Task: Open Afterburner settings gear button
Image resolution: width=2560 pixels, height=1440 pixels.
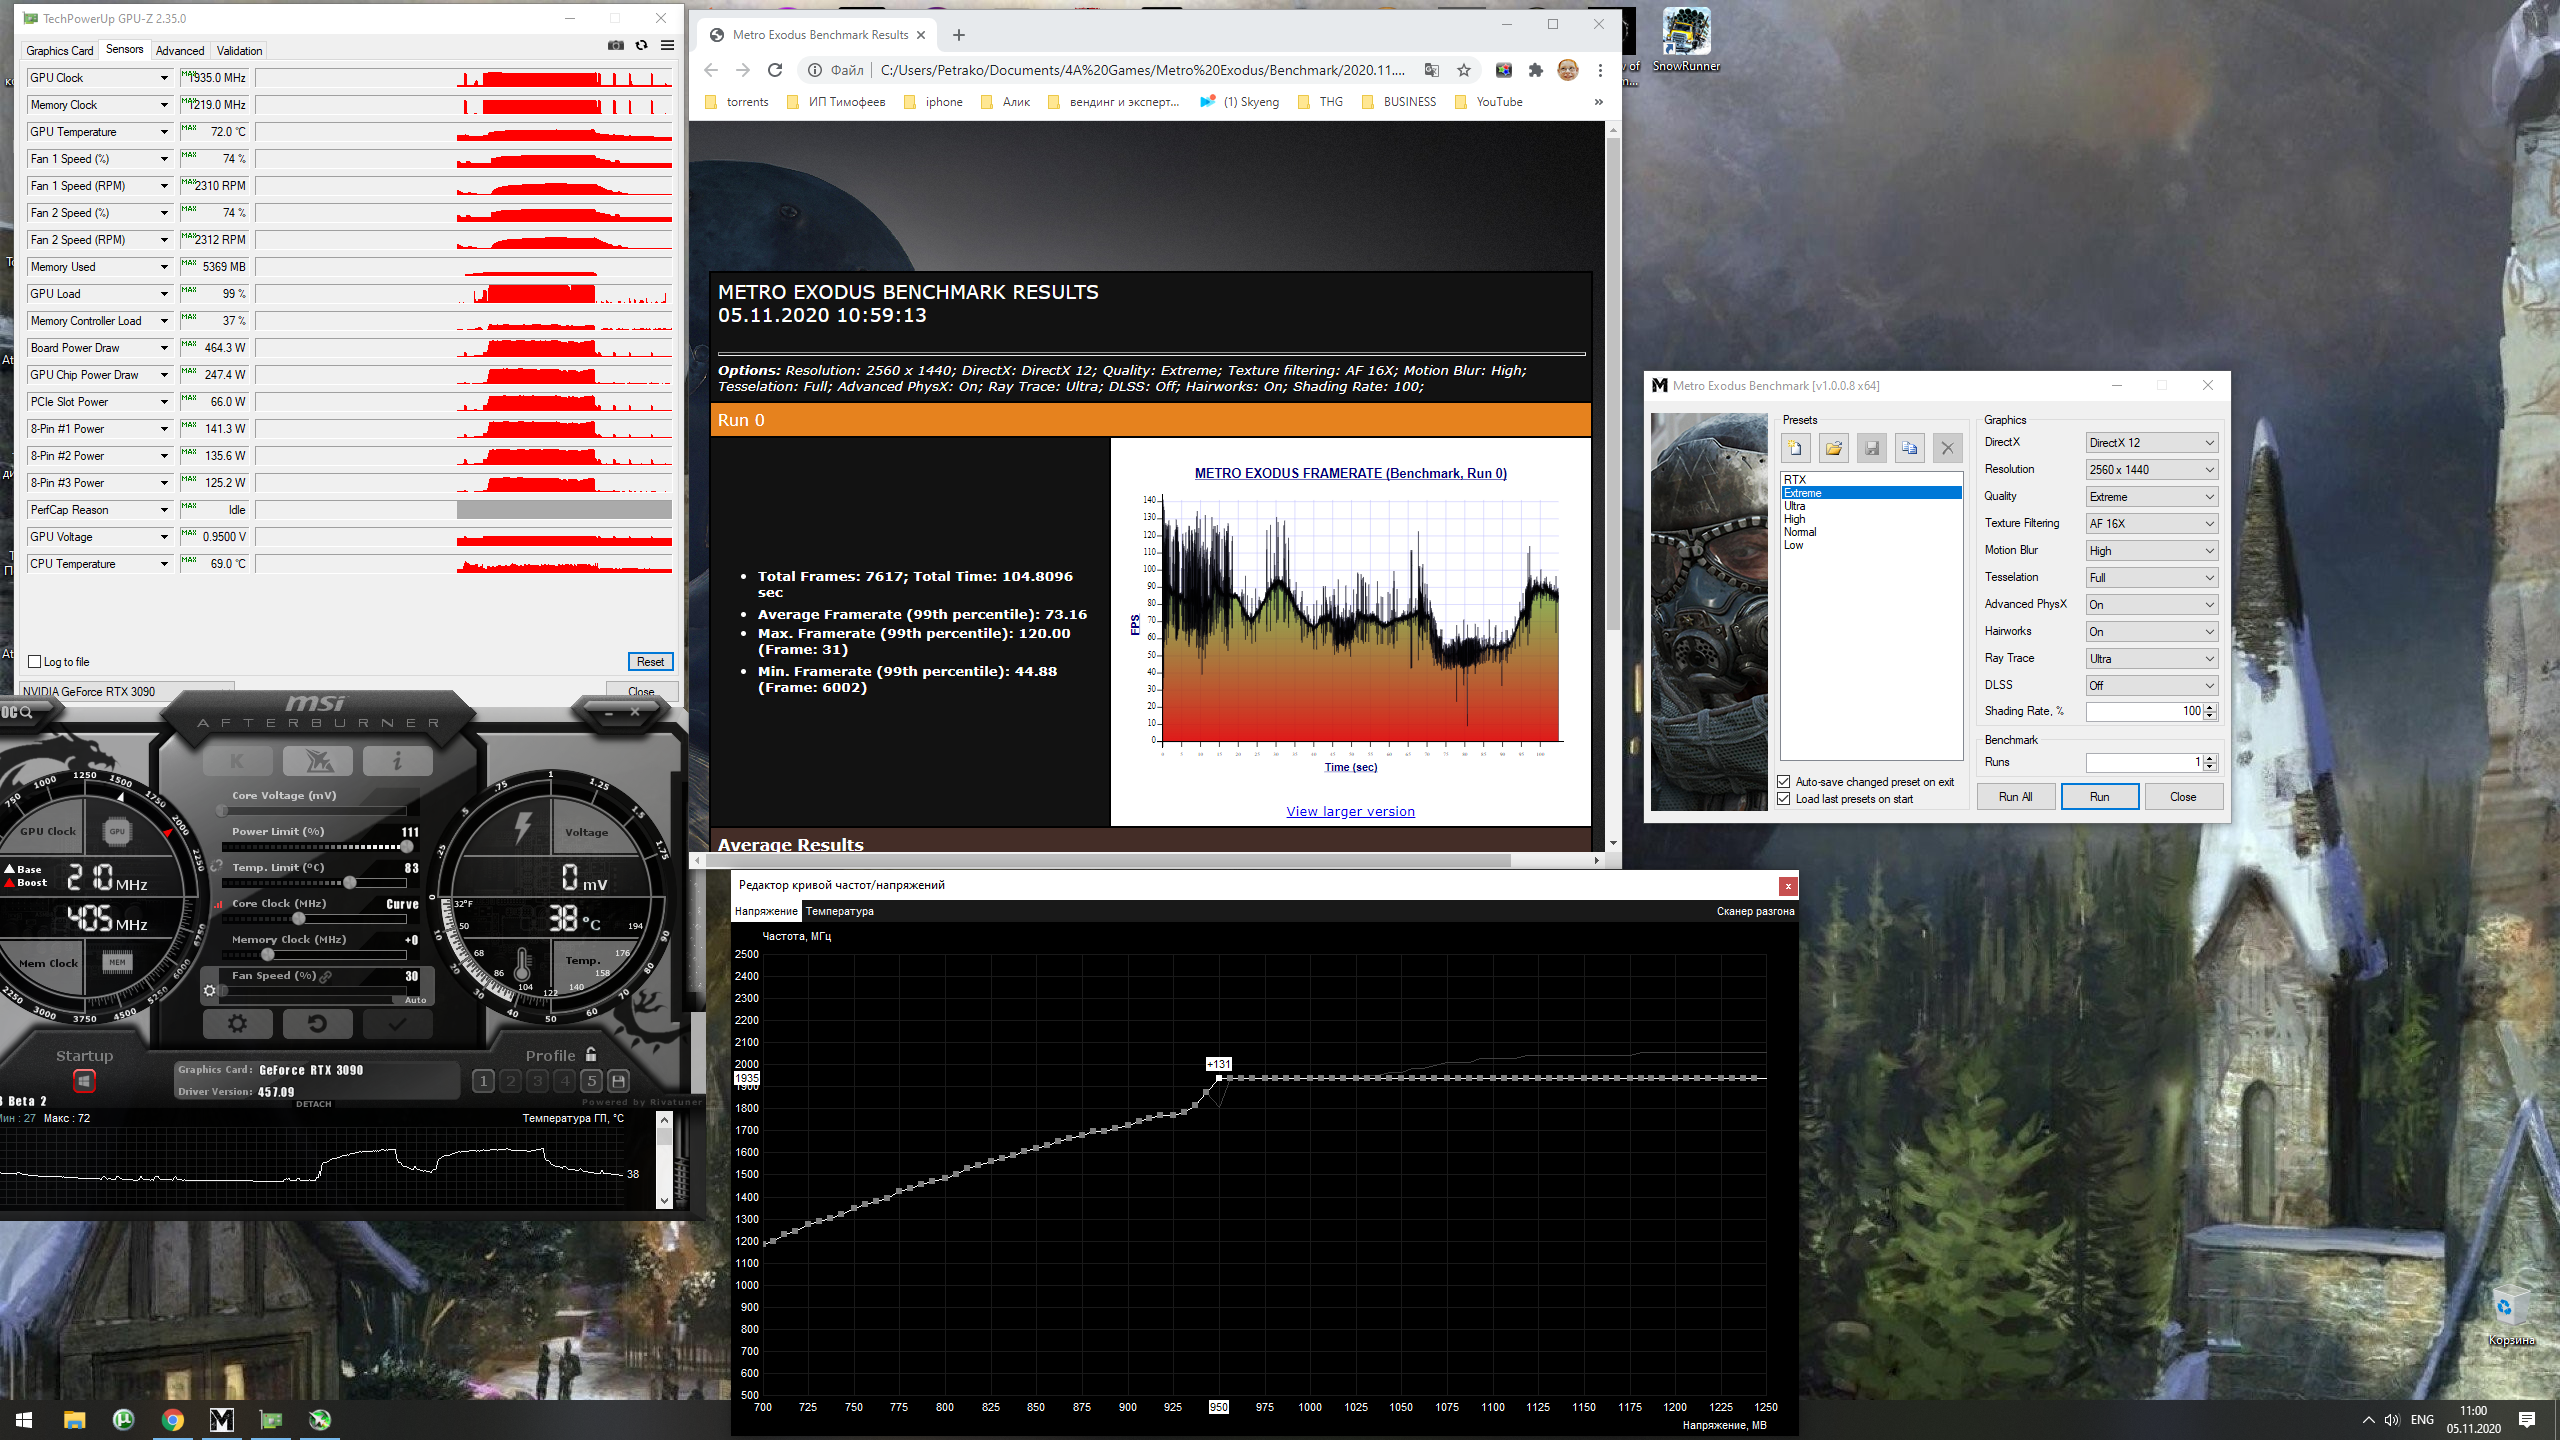Action: pyautogui.click(x=237, y=1023)
